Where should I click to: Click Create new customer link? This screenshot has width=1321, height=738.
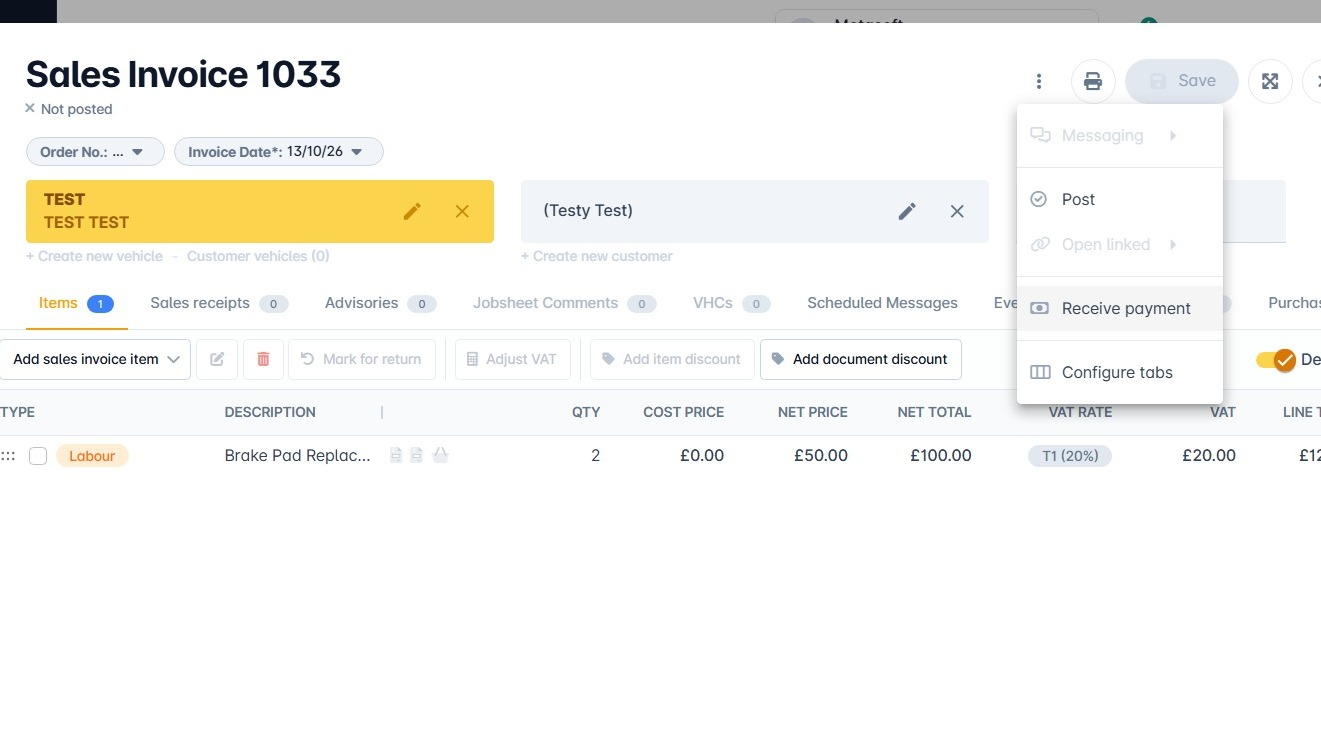[597, 256]
